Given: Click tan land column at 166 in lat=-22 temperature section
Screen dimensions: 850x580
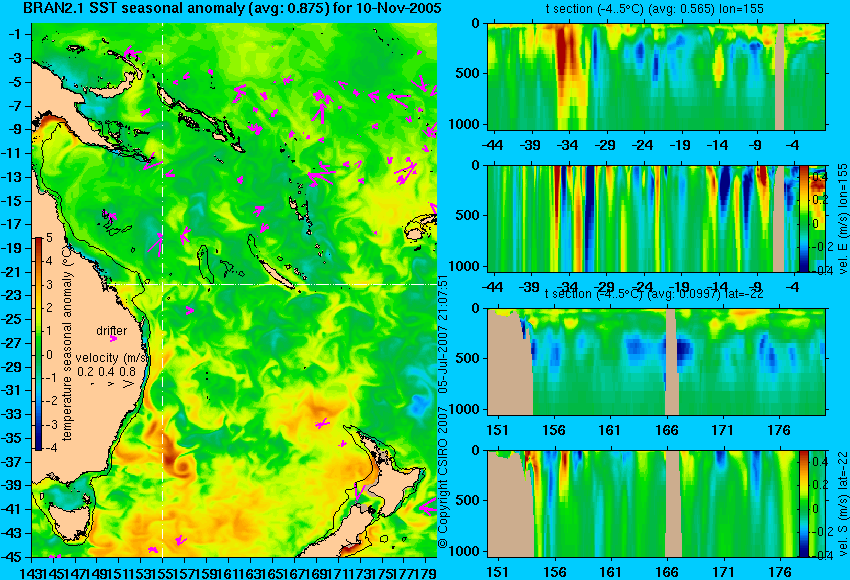Looking at the screenshot, I should [671, 362].
